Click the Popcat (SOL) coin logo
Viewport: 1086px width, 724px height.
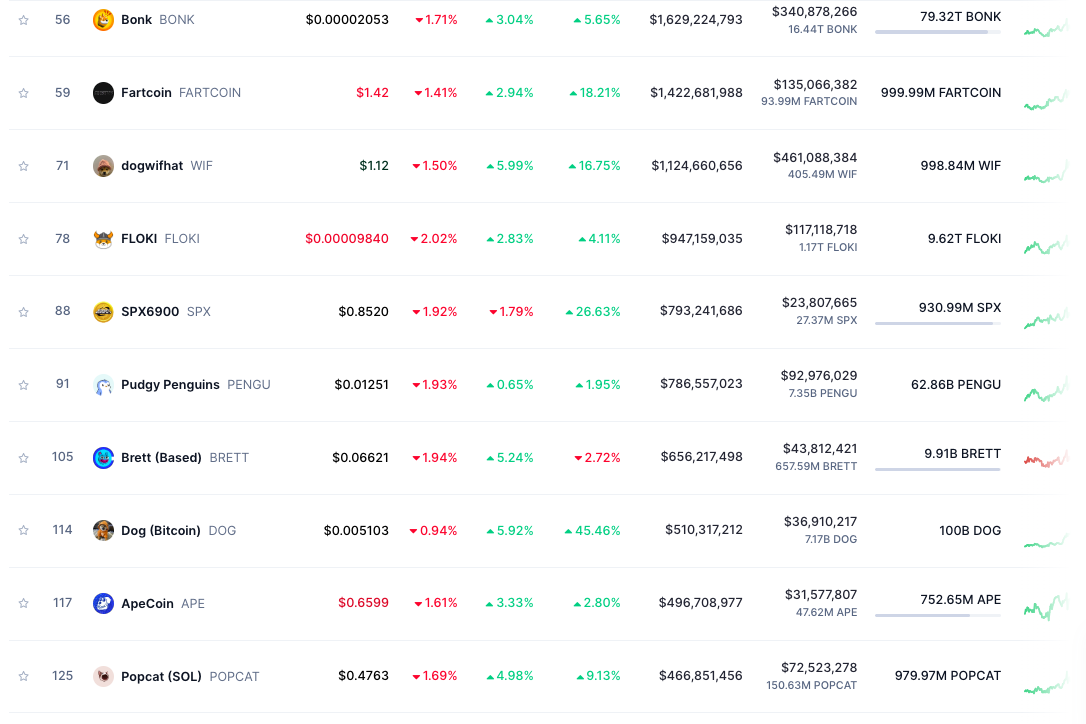tap(103, 677)
